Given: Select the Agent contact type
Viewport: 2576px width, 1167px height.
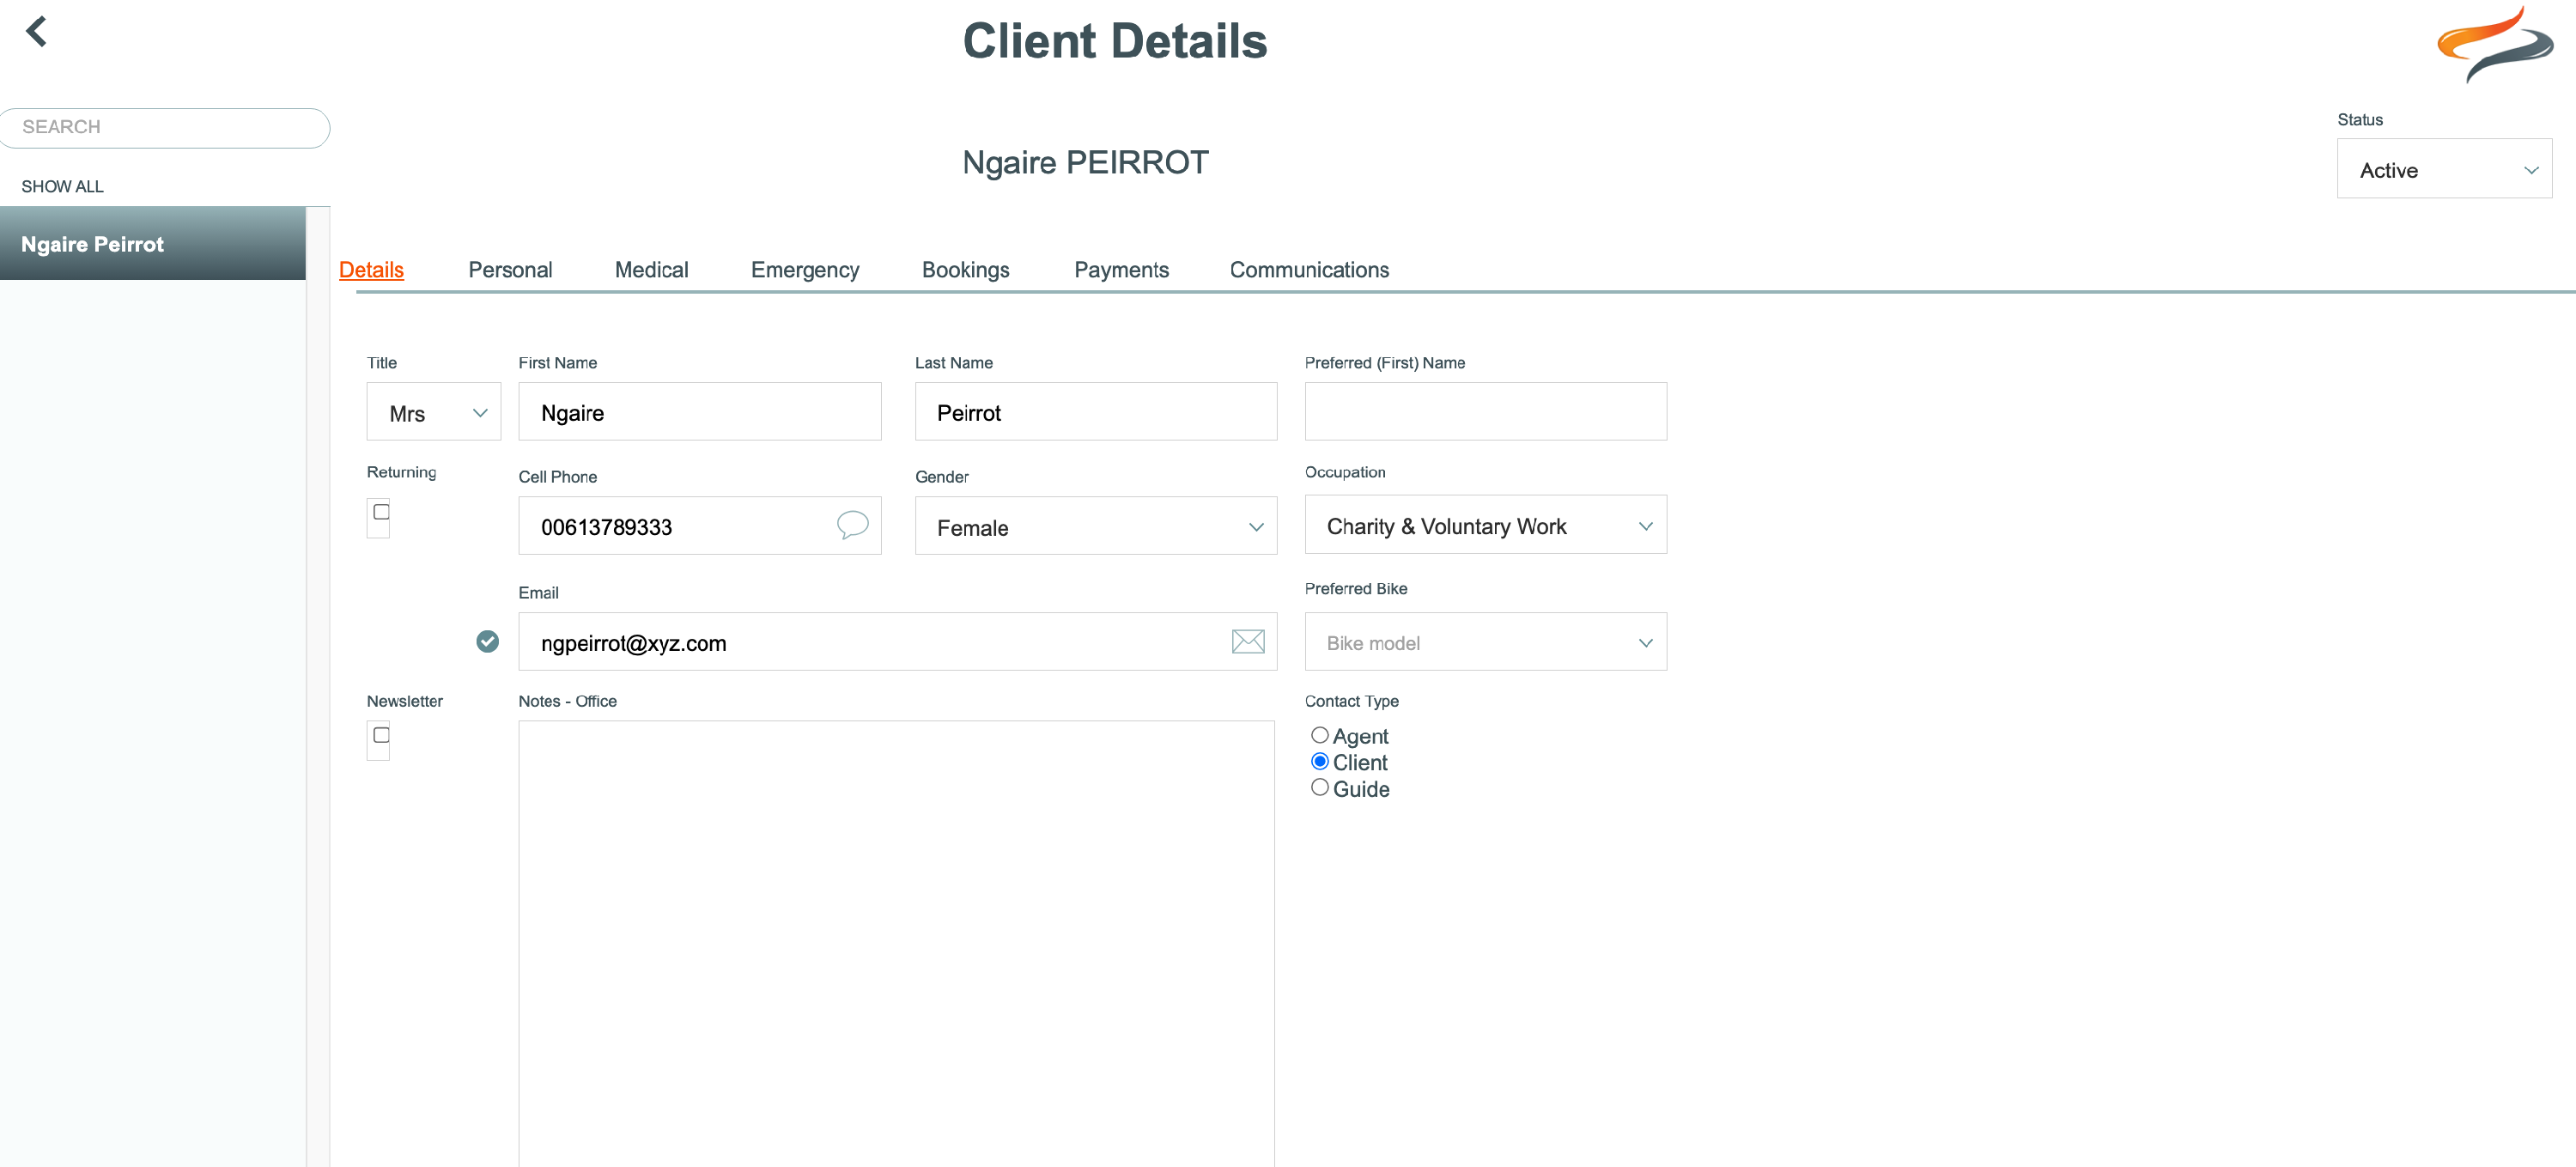Looking at the screenshot, I should click(x=1319, y=735).
